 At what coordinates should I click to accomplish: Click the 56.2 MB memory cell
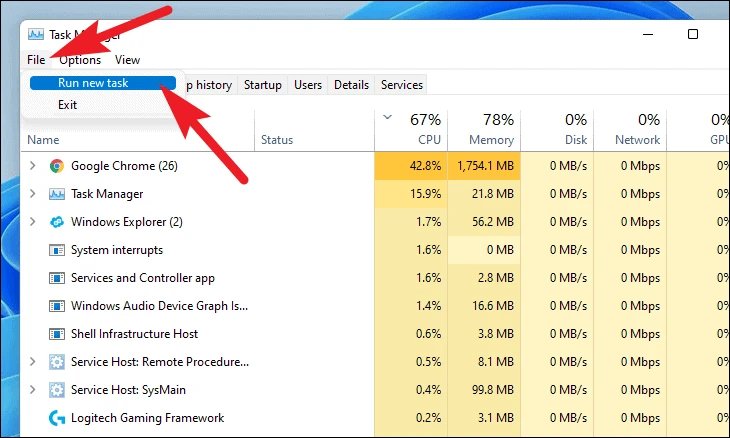pyautogui.click(x=484, y=222)
